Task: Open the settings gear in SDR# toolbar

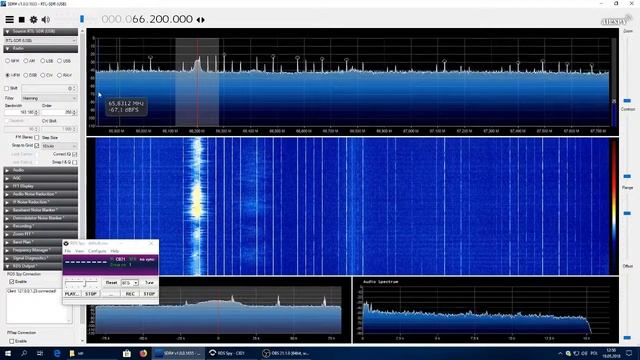Action: tap(33, 19)
